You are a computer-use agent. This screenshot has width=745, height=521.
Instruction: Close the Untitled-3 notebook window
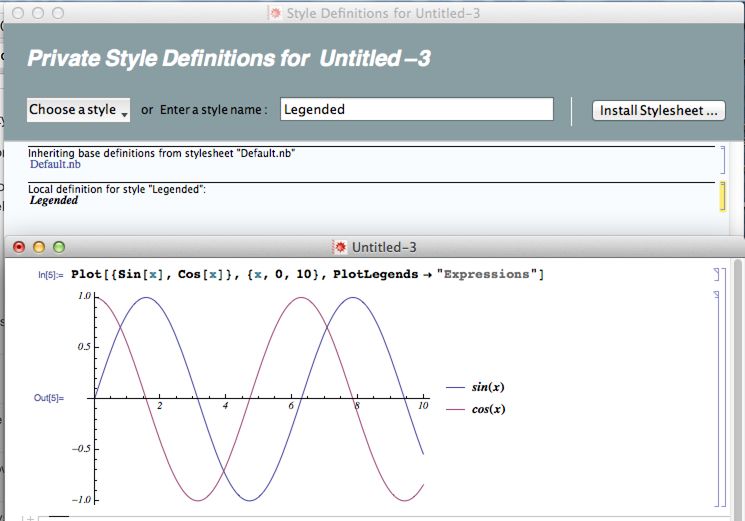click(19, 247)
